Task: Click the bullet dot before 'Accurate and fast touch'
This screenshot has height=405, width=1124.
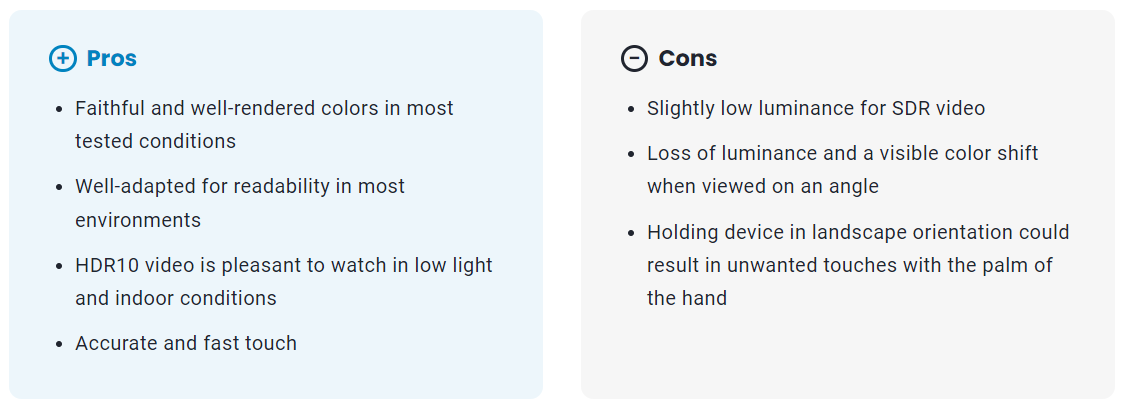Action: tap(59, 344)
